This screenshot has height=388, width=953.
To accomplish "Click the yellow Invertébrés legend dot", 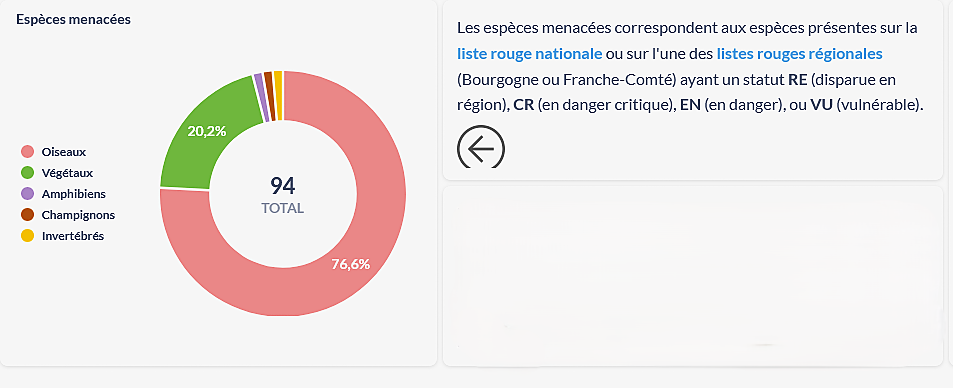I will click(27, 236).
